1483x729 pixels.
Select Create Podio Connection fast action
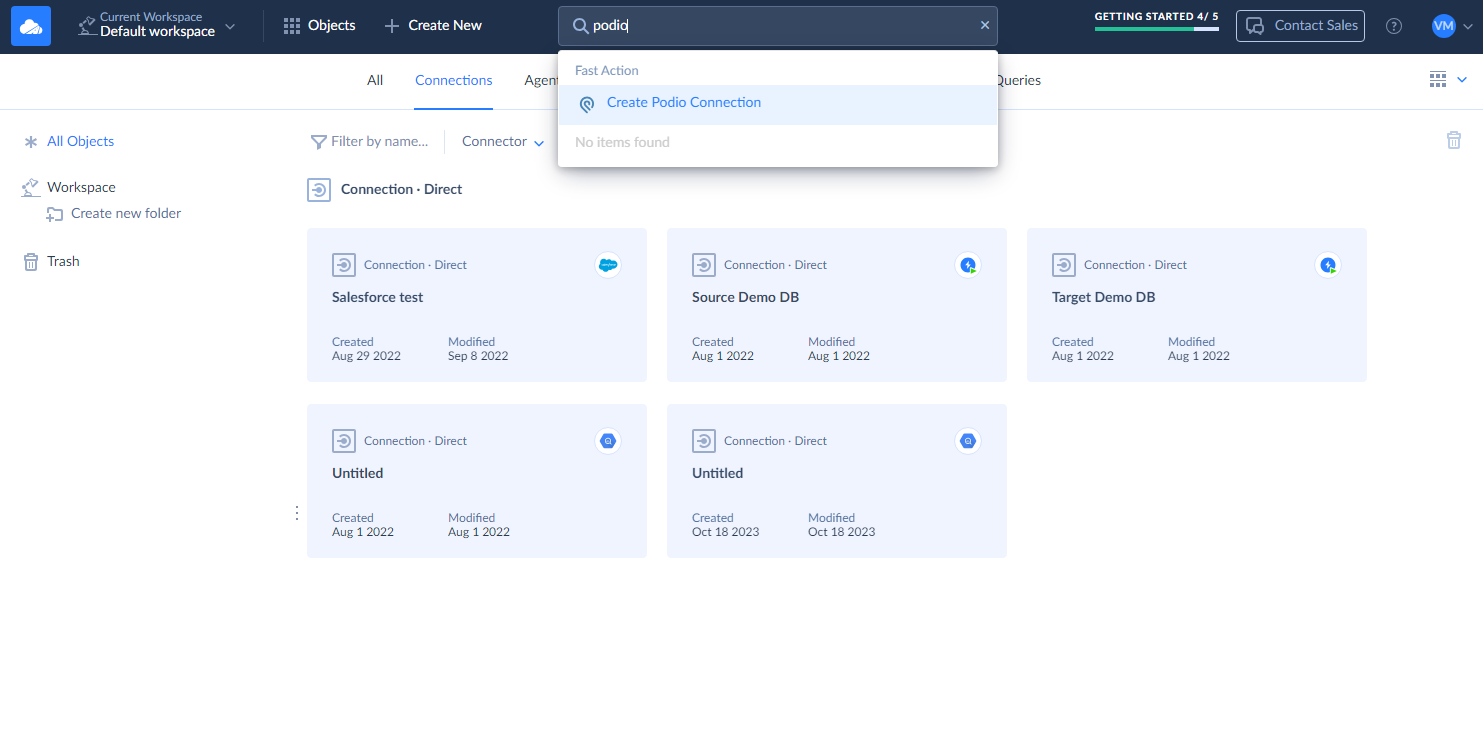pos(683,103)
